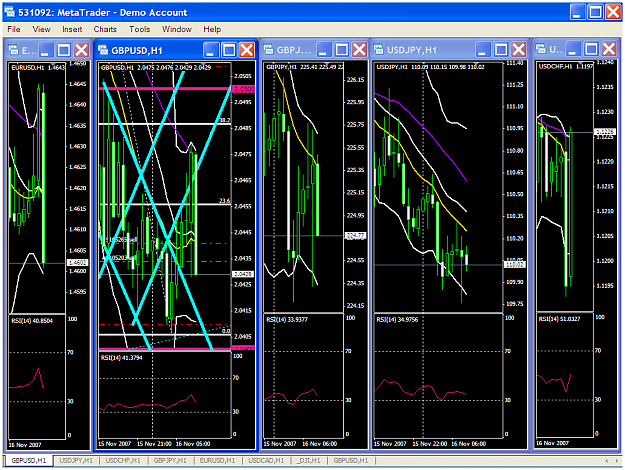Switch to the _DJI,H1 bottom tab
This screenshot has width=625, height=470.
click(309, 460)
